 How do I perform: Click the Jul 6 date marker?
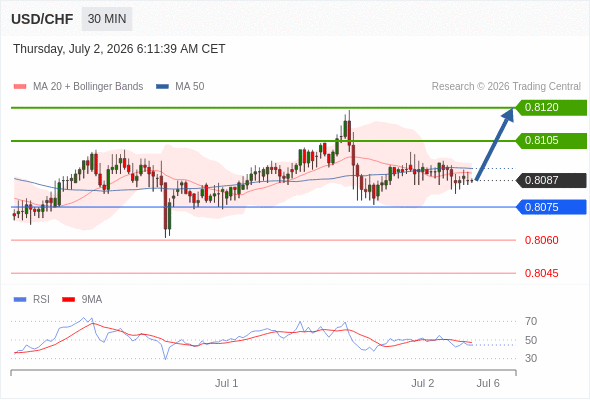[488, 383]
